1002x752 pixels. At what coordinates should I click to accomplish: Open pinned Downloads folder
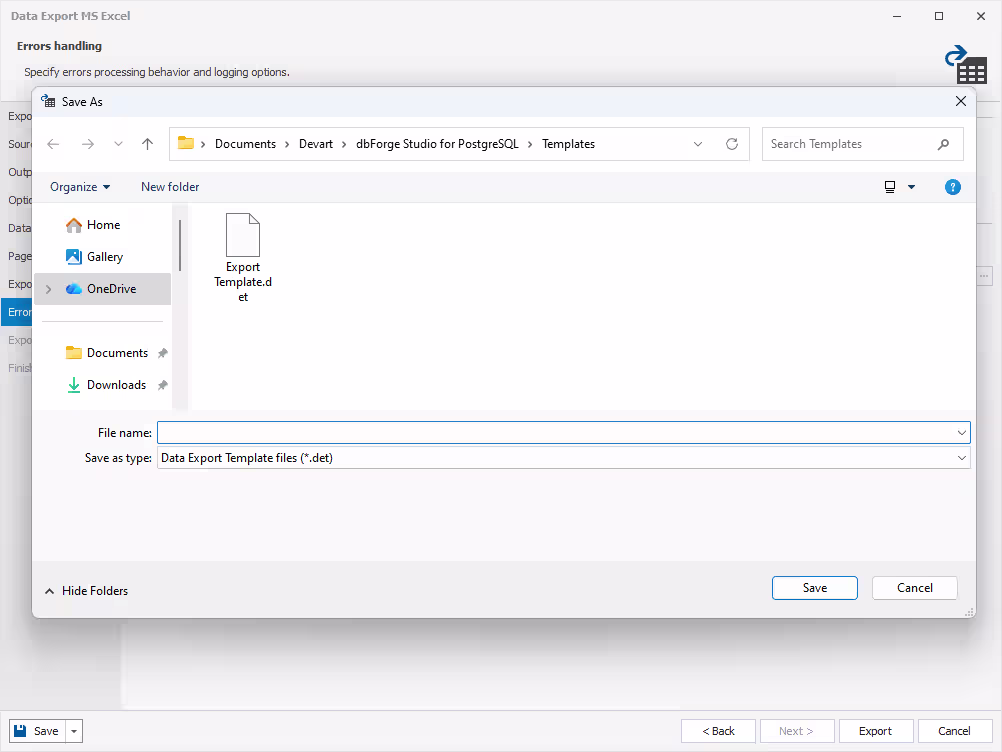point(106,385)
